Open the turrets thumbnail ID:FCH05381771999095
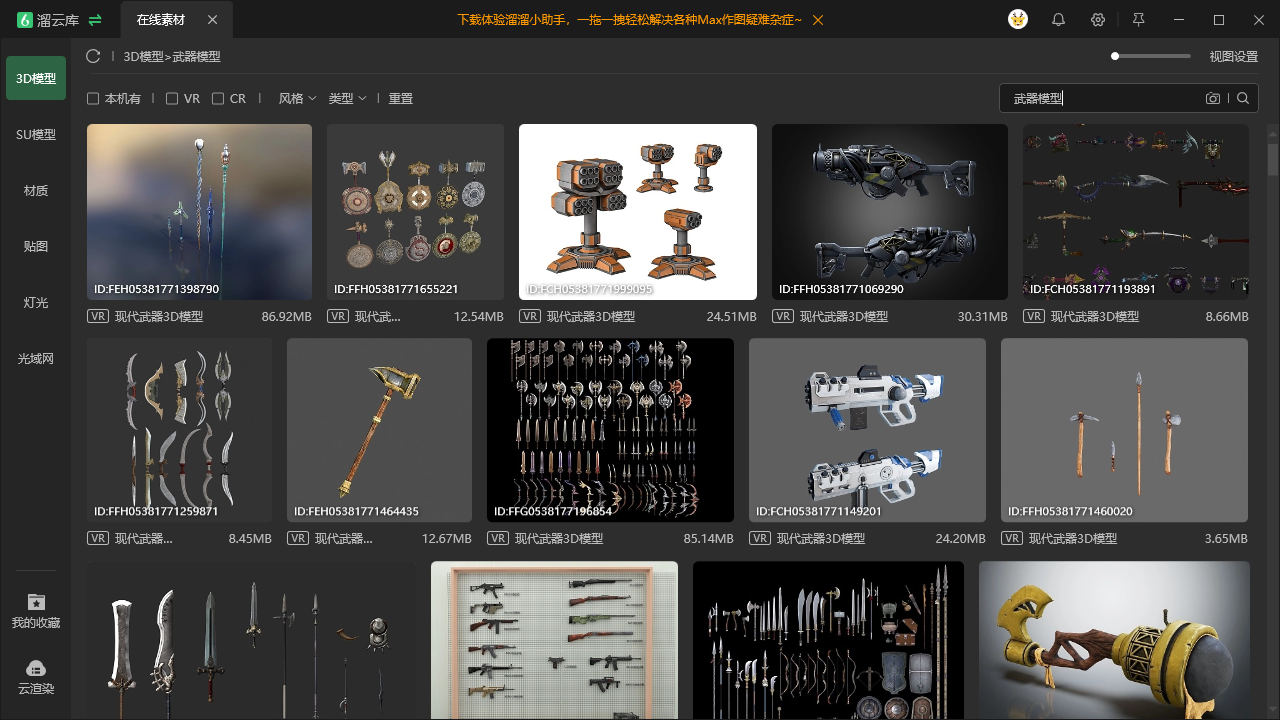This screenshot has width=1280, height=720. coord(638,212)
